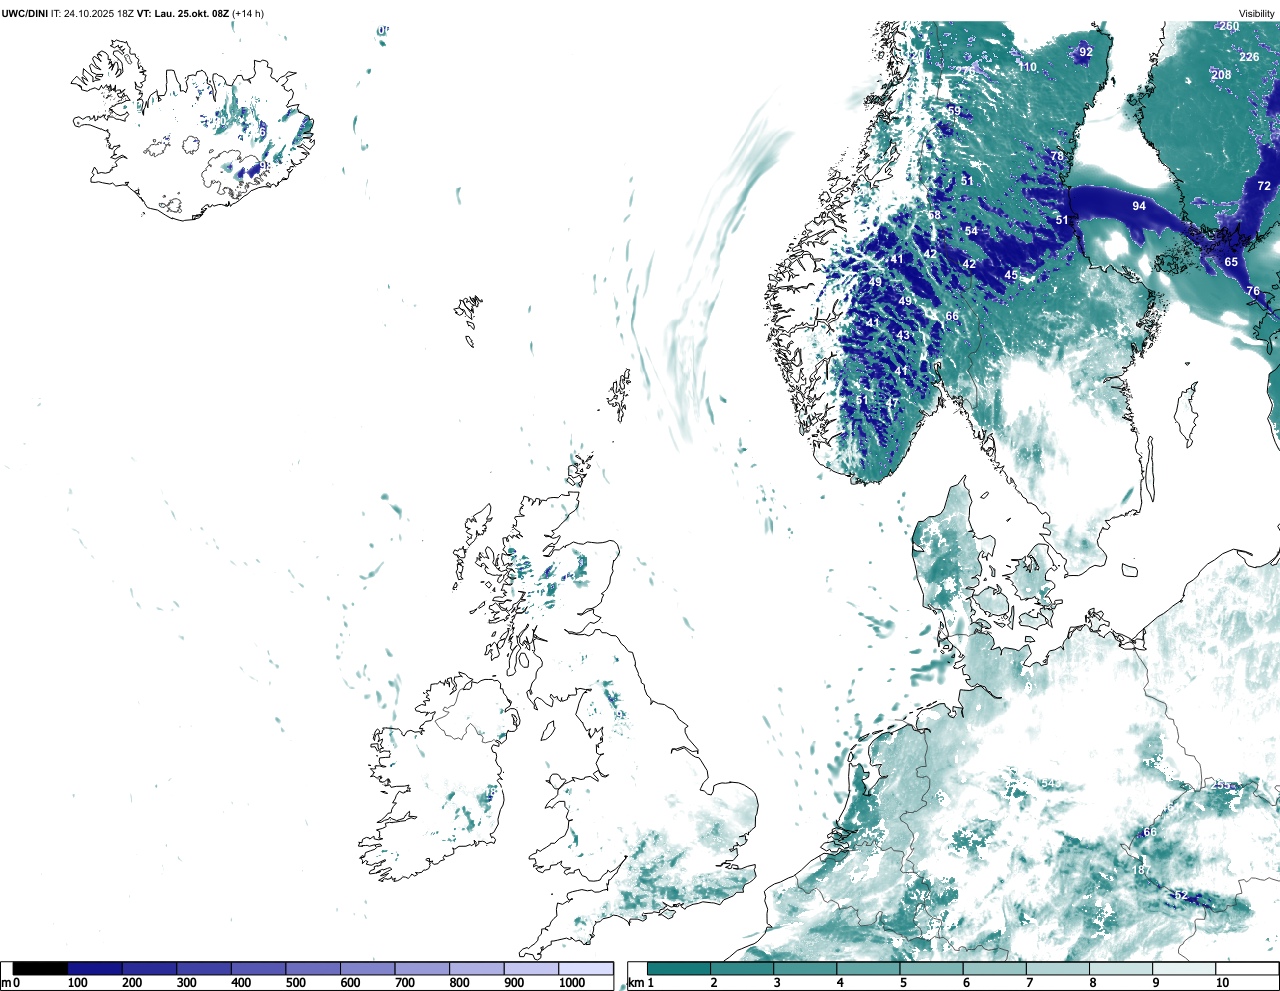This screenshot has height=991, width=1280.
Task: Click the 'km' unit label of the colorbar
Action: (637, 983)
